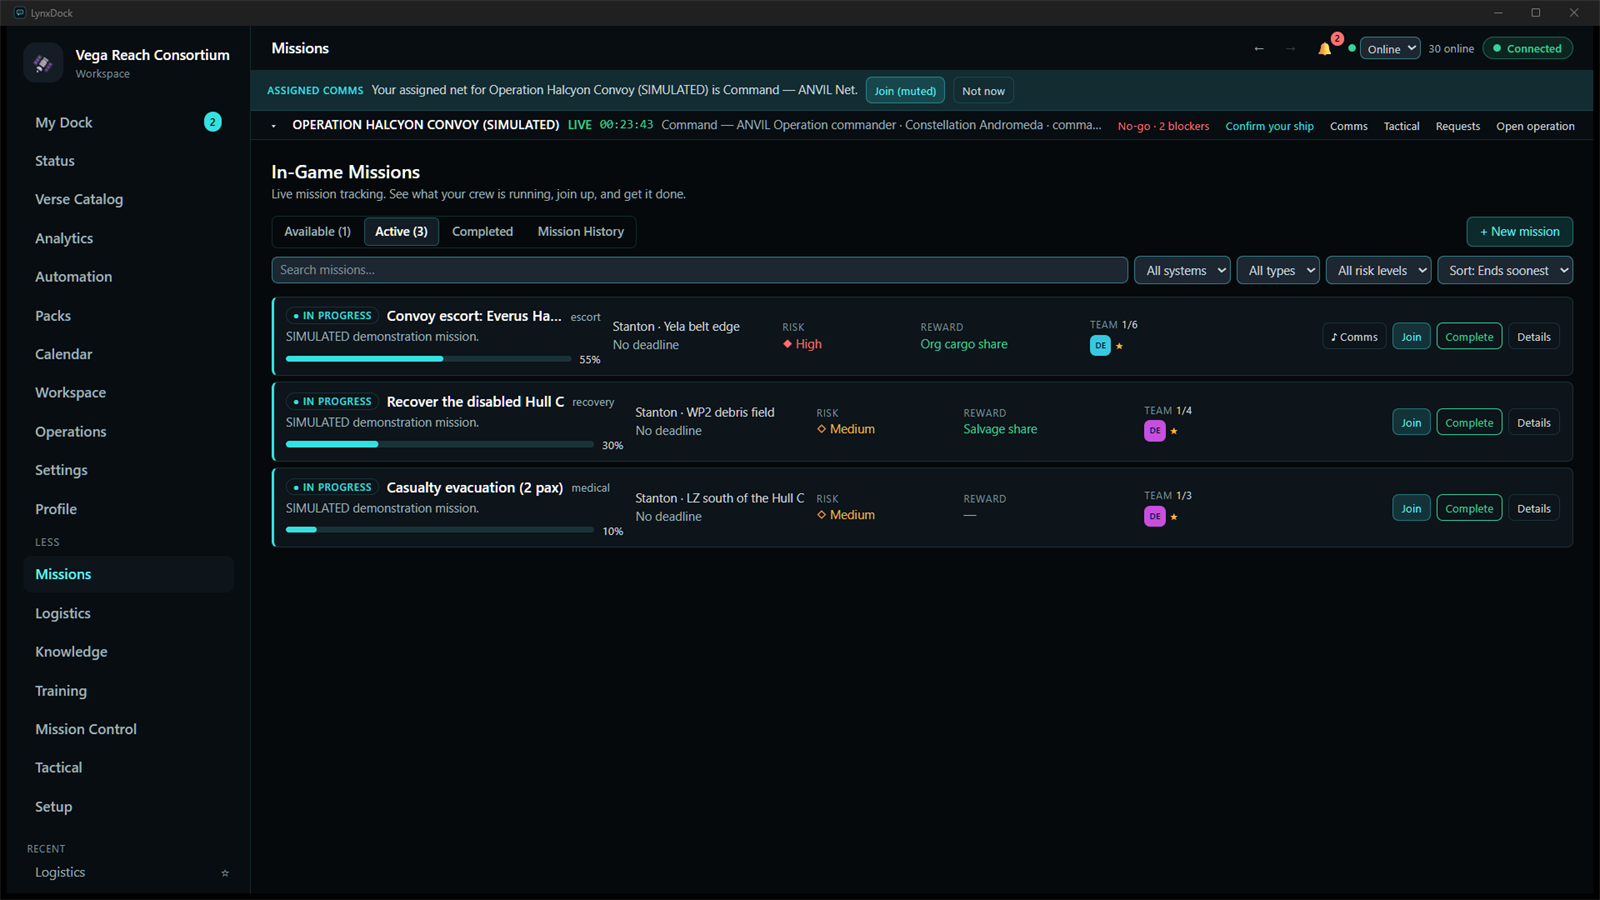Open Profile in the sidebar
This screenshot has height=900, width=1600.
[x=128, y=509]
